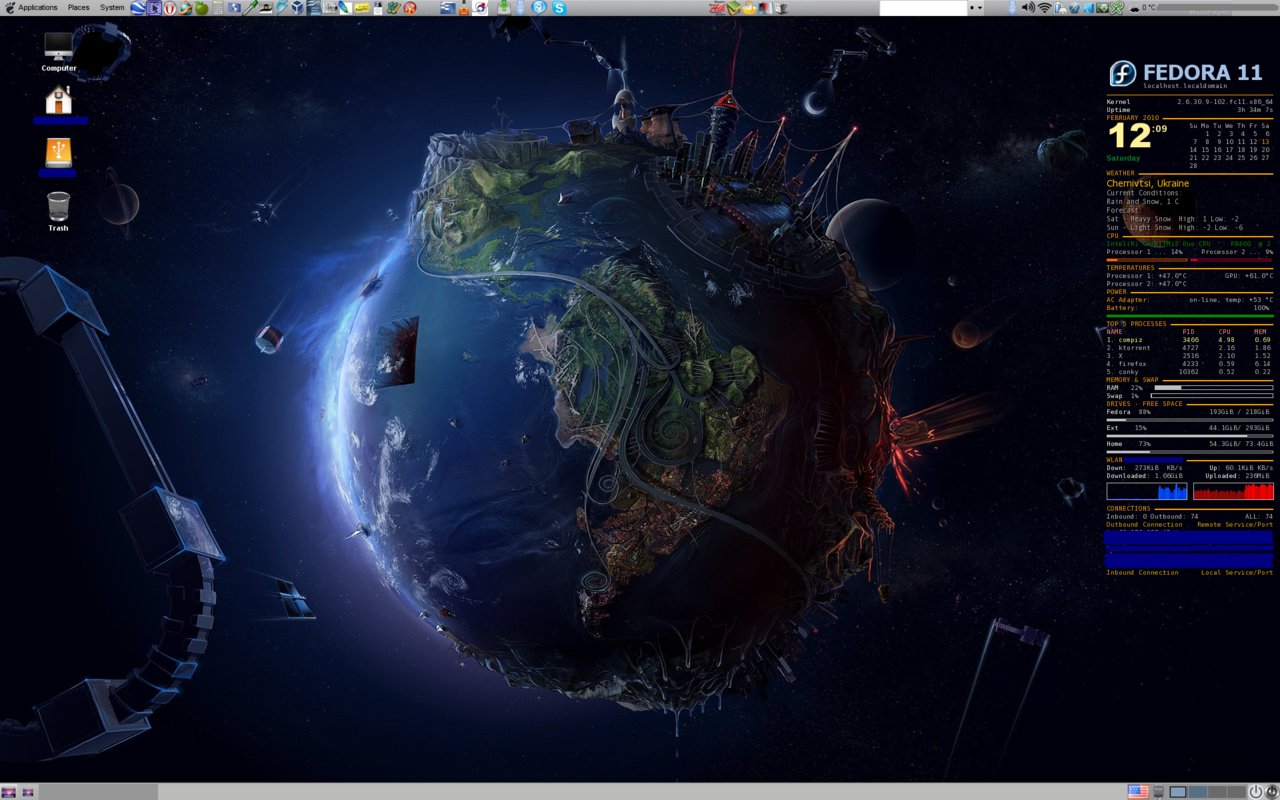Click the power shutdown button
Screen dimensions: 1280x800
(x=1256, y=792)
